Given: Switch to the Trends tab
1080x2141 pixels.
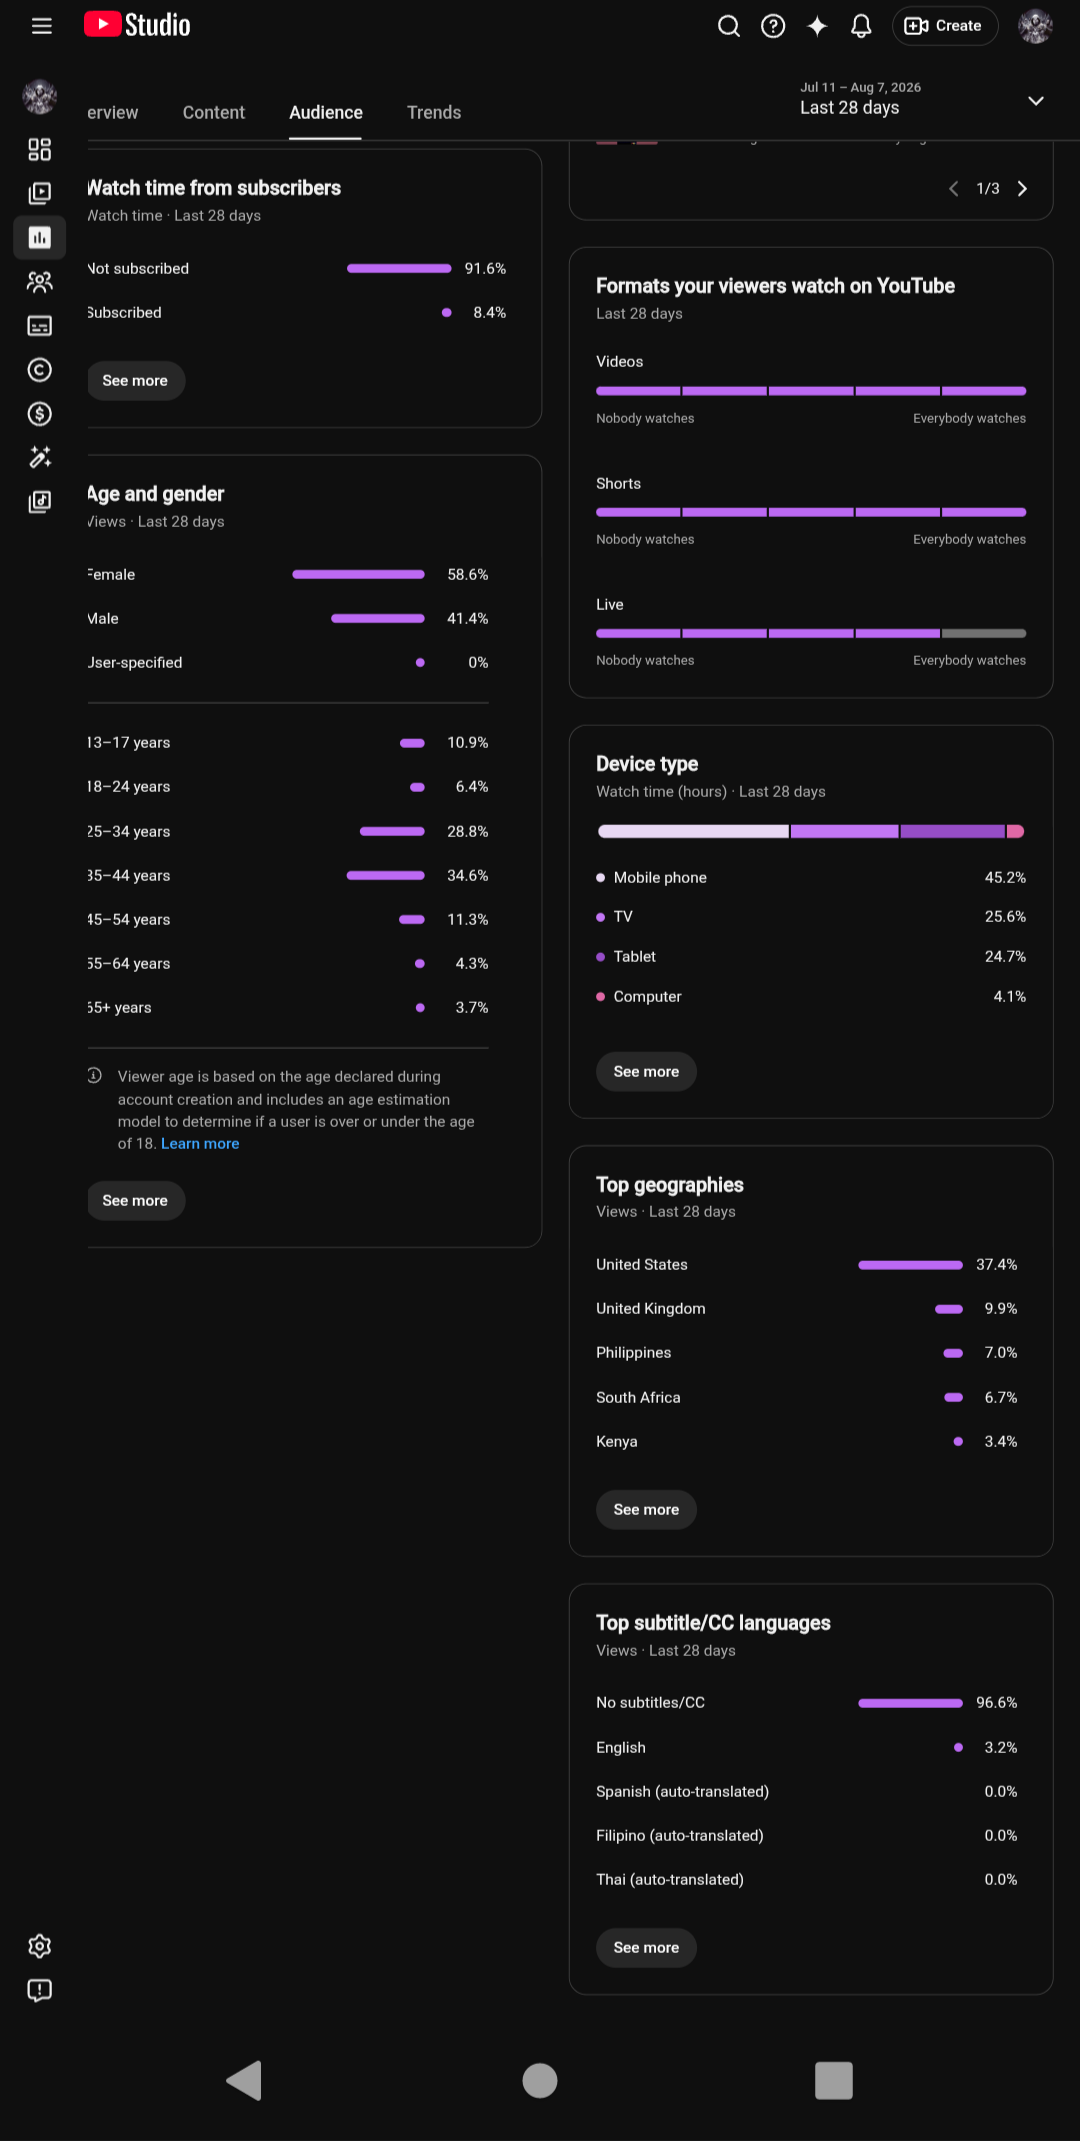Looking at the screenshot, I should pos(434,113).
